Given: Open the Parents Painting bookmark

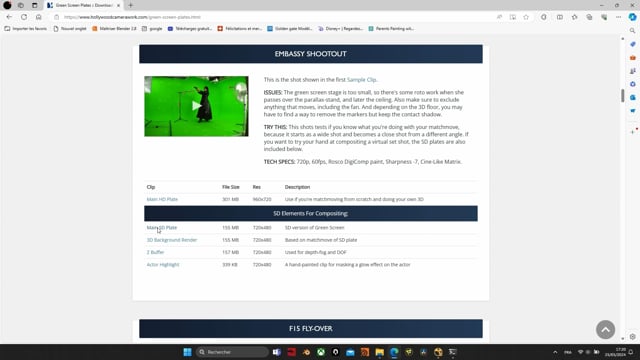Looking at the screenshot, I should pos(391,29).
